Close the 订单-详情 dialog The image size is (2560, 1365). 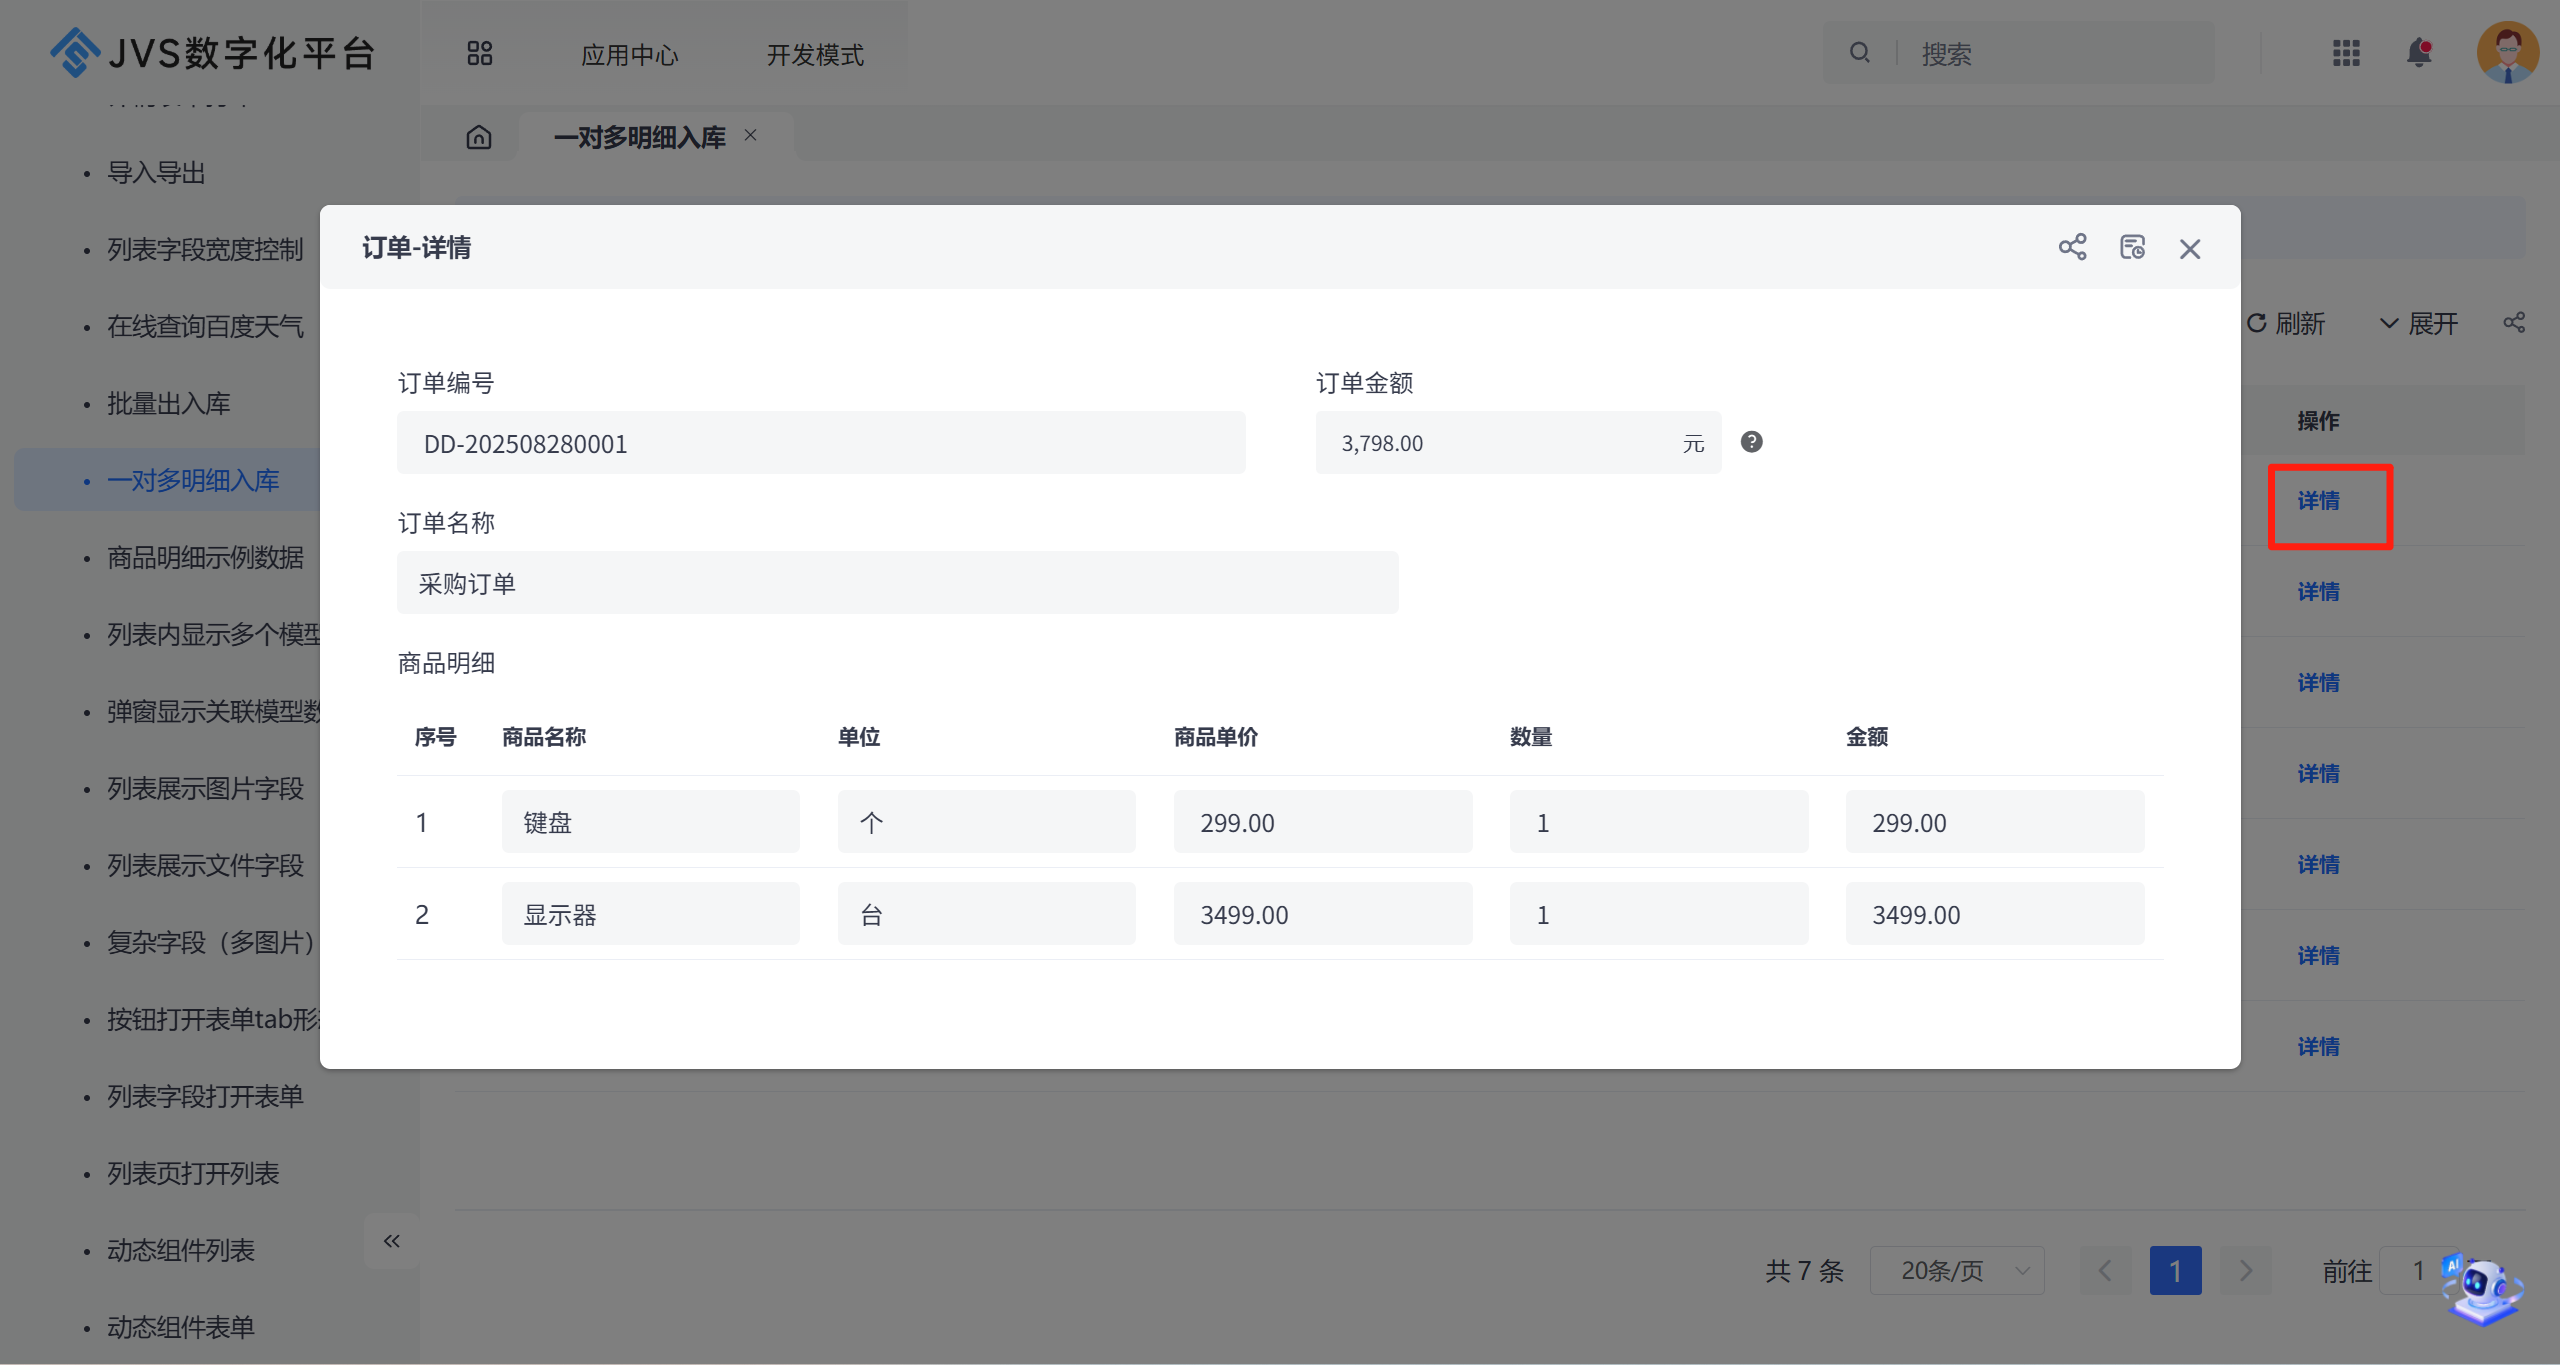point(2190,249)
